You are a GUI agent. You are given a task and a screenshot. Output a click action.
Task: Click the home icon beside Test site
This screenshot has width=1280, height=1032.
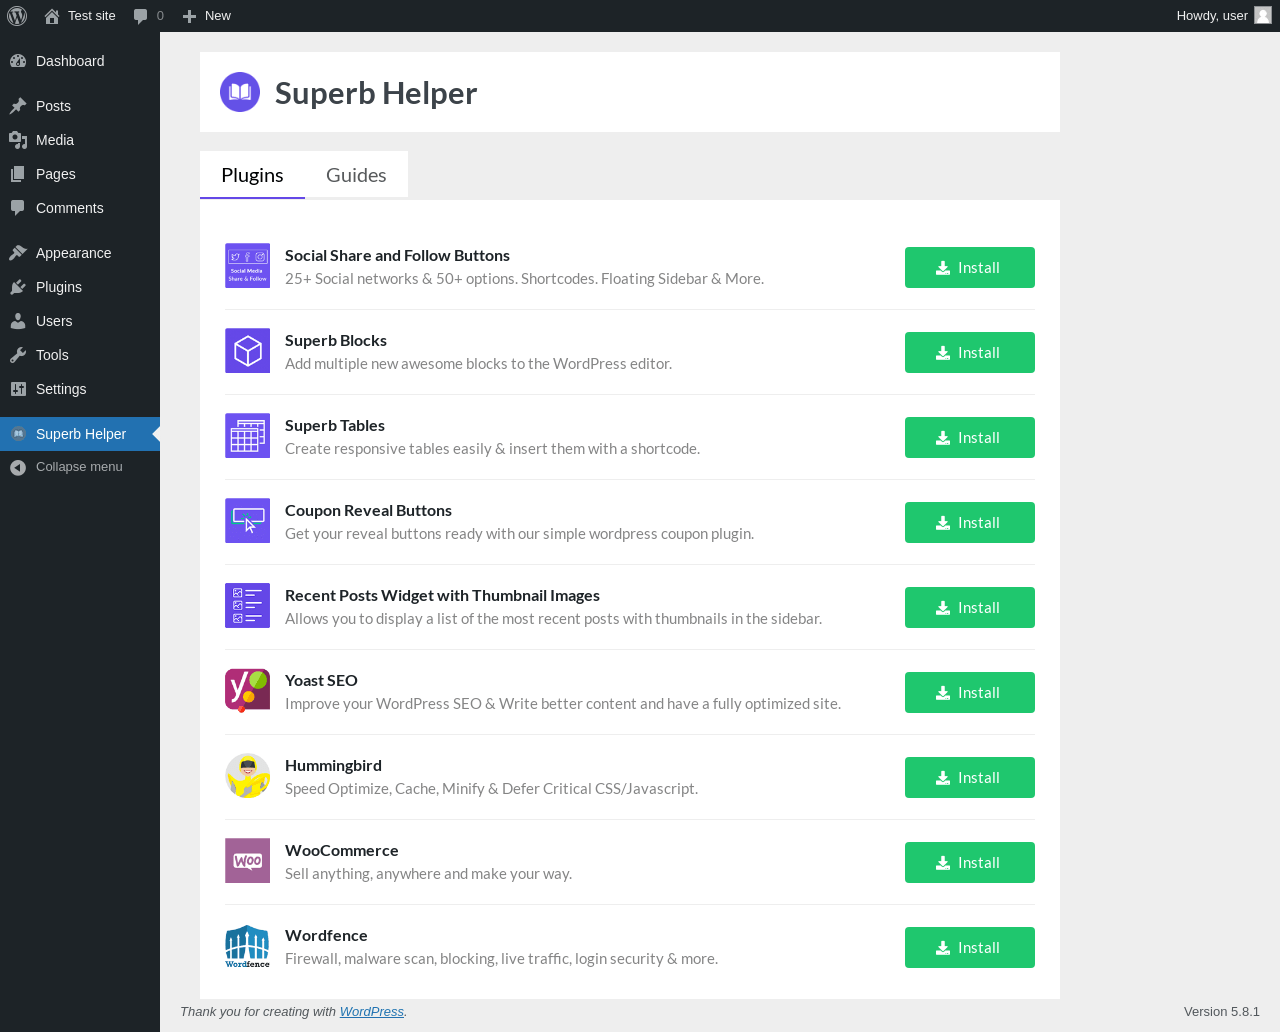[52, 16]
